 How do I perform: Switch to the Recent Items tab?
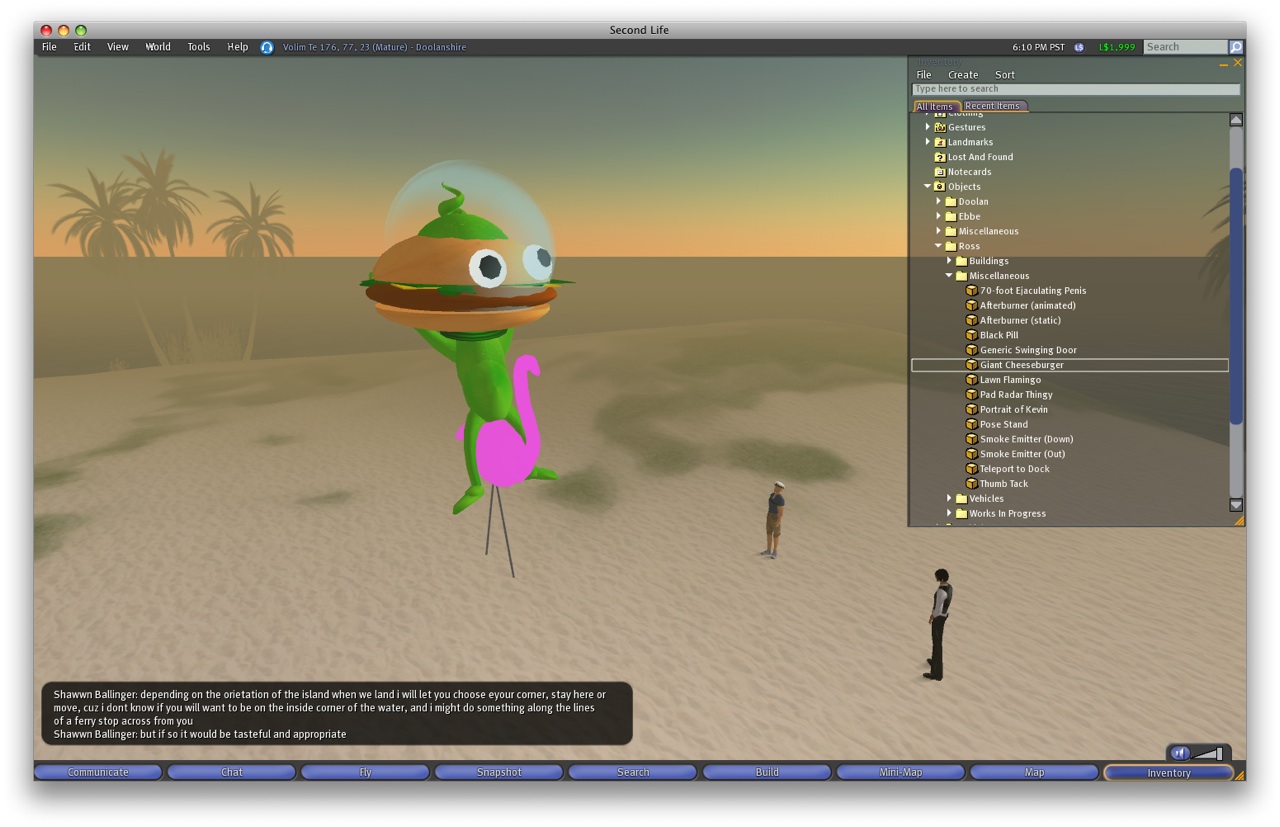[993, 106]
